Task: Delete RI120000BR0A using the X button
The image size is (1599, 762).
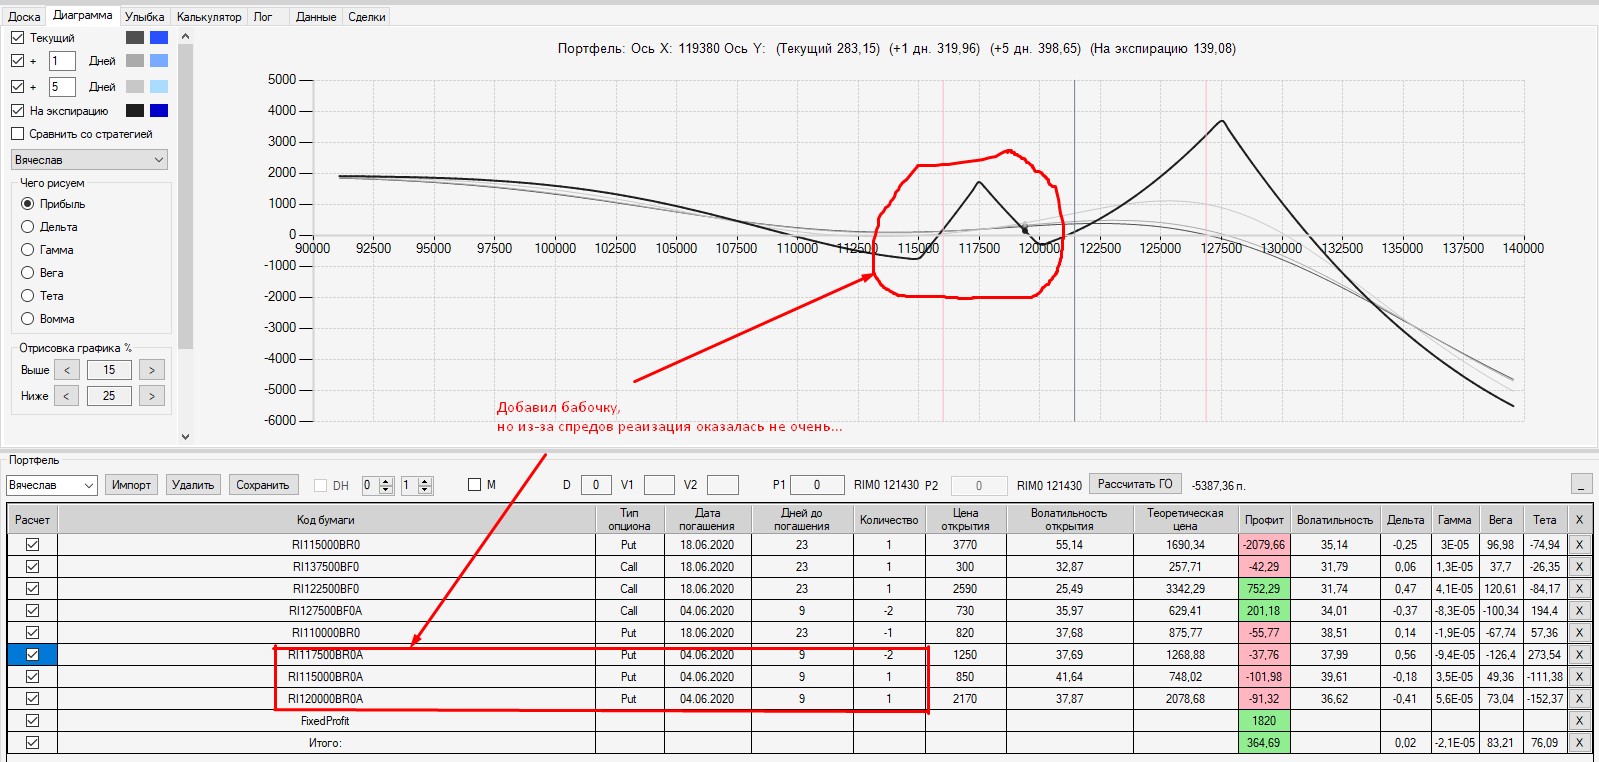Action: pos(1579,699)
